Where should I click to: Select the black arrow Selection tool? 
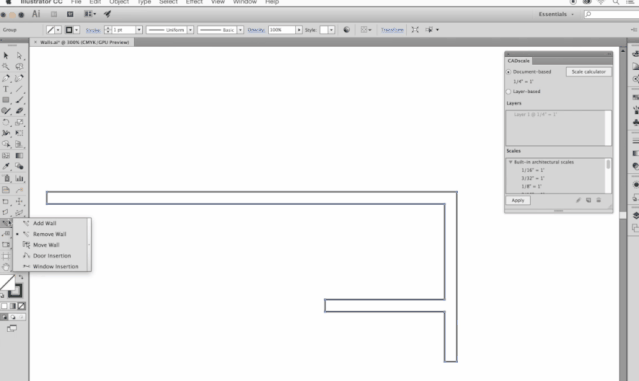pyautogui.click(x=6, y=55)
